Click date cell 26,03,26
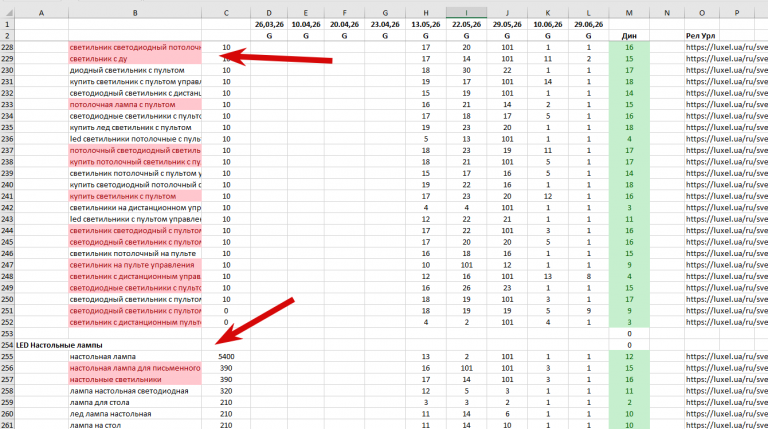768x429 pixels. click(269, 24)
